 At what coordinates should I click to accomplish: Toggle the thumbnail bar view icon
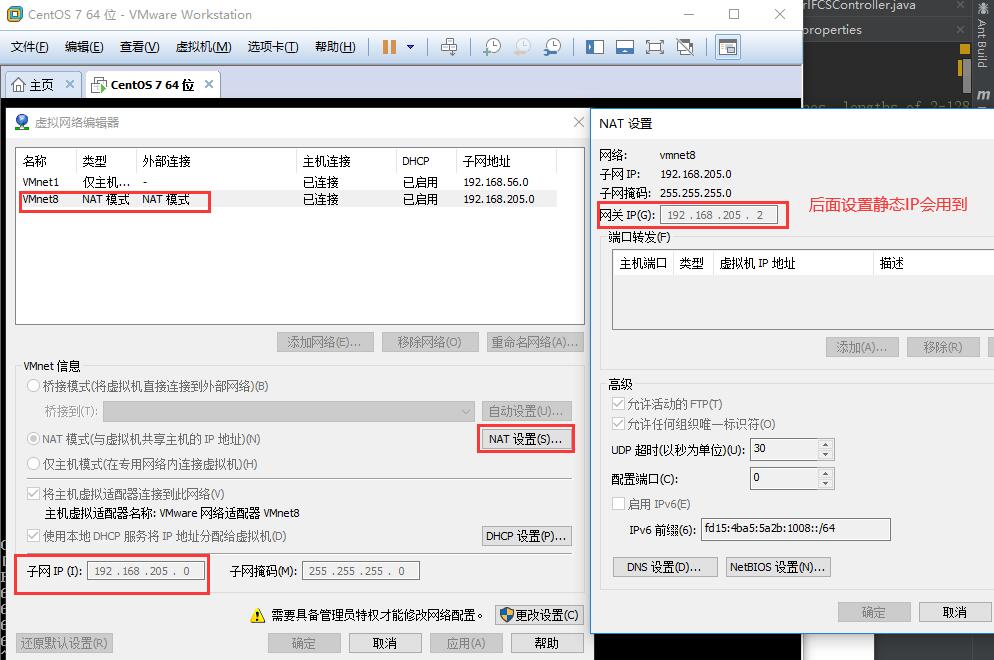coord(624,47)
